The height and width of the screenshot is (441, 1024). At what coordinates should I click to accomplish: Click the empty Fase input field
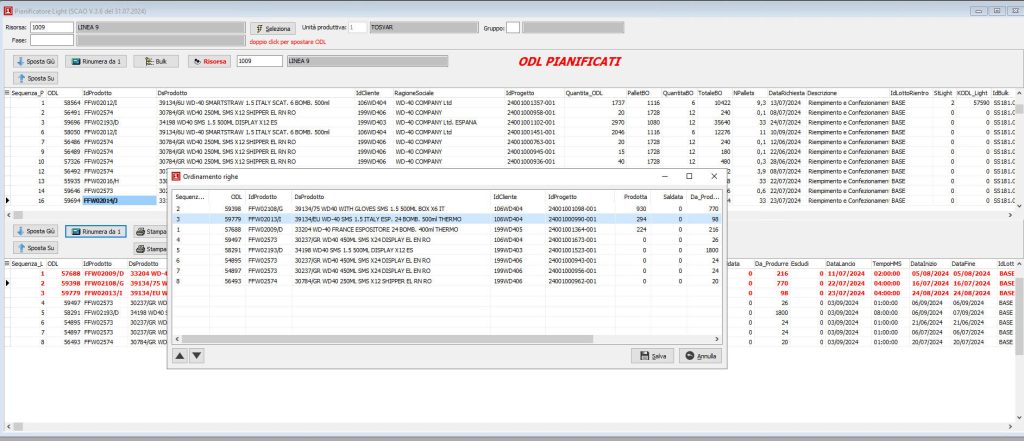[52, 41]
